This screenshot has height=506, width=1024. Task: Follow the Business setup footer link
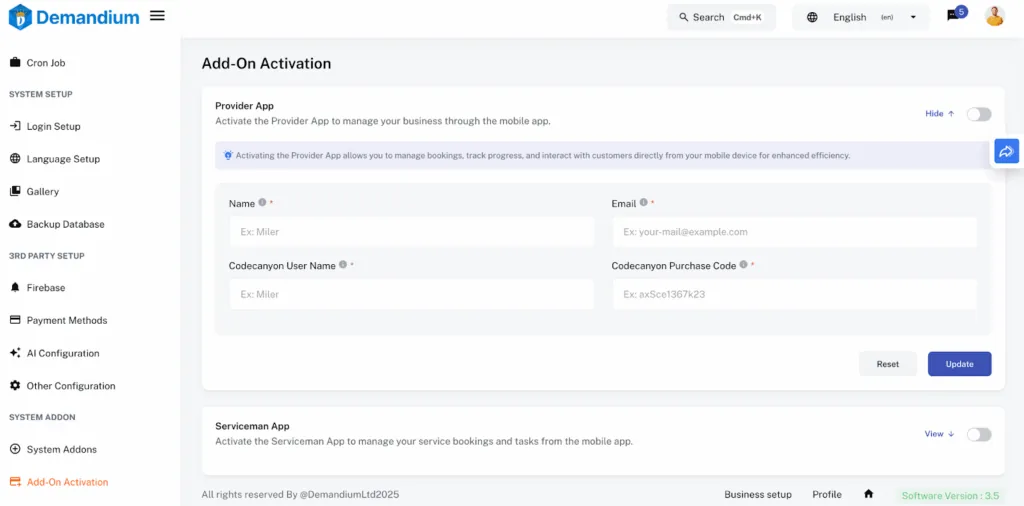pyautogui.click(x=758, y=494)
